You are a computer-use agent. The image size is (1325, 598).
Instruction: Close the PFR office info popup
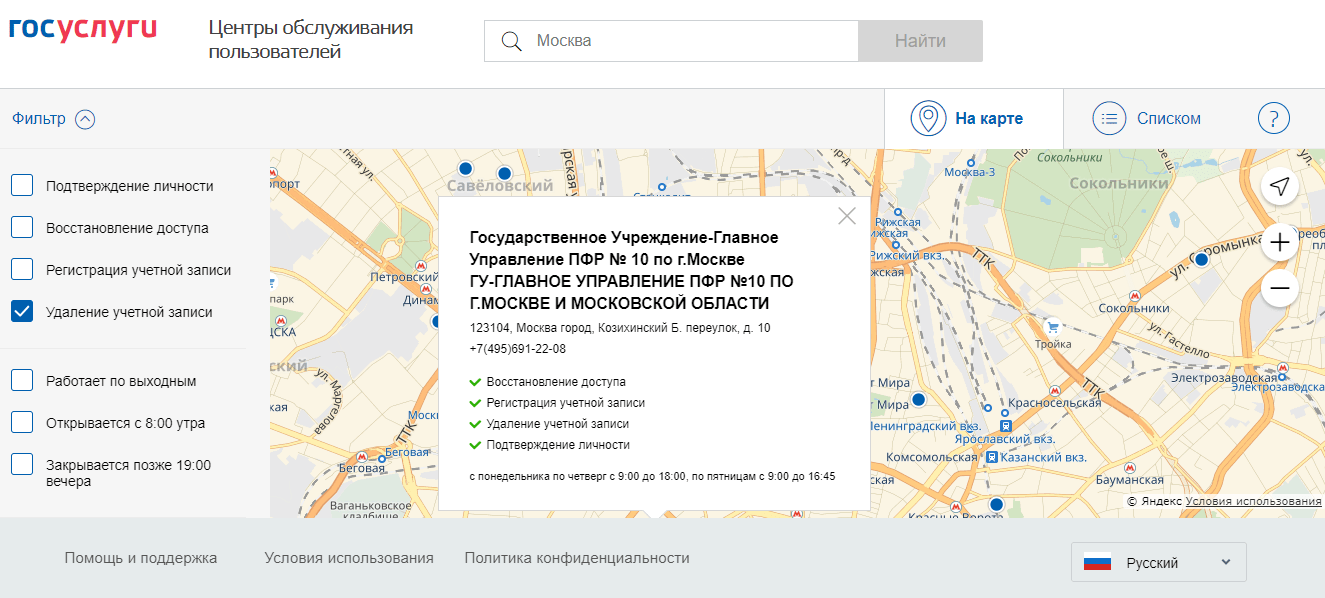(x=847, y=215)
